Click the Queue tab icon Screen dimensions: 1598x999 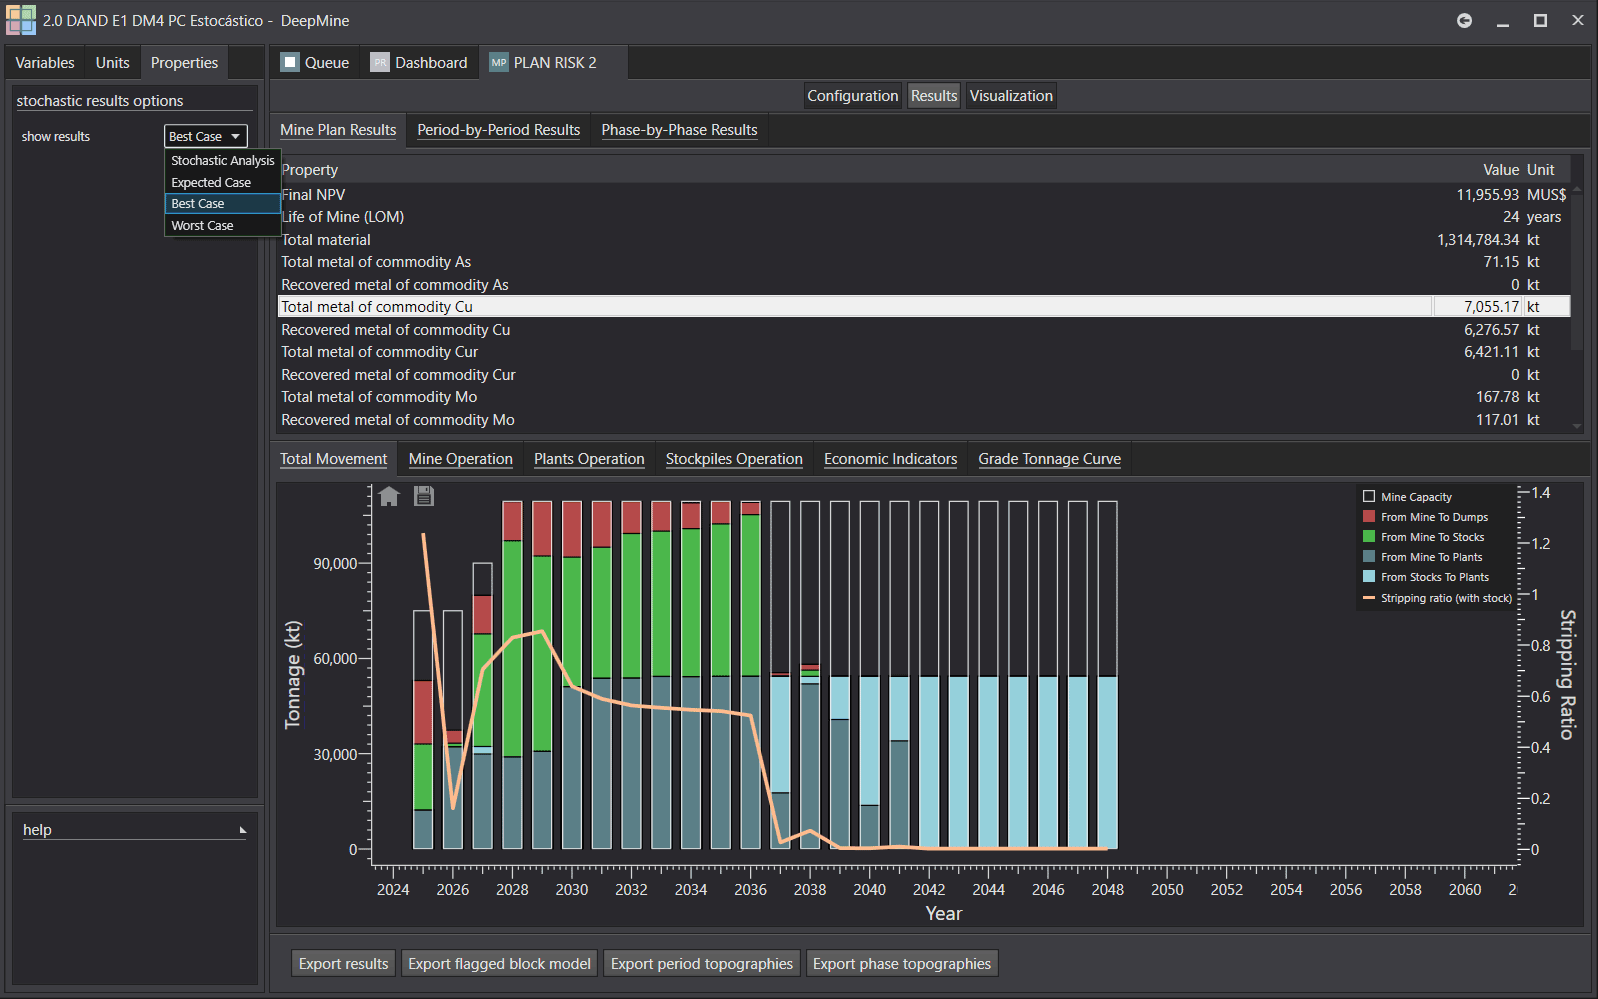tap(290, 62)
